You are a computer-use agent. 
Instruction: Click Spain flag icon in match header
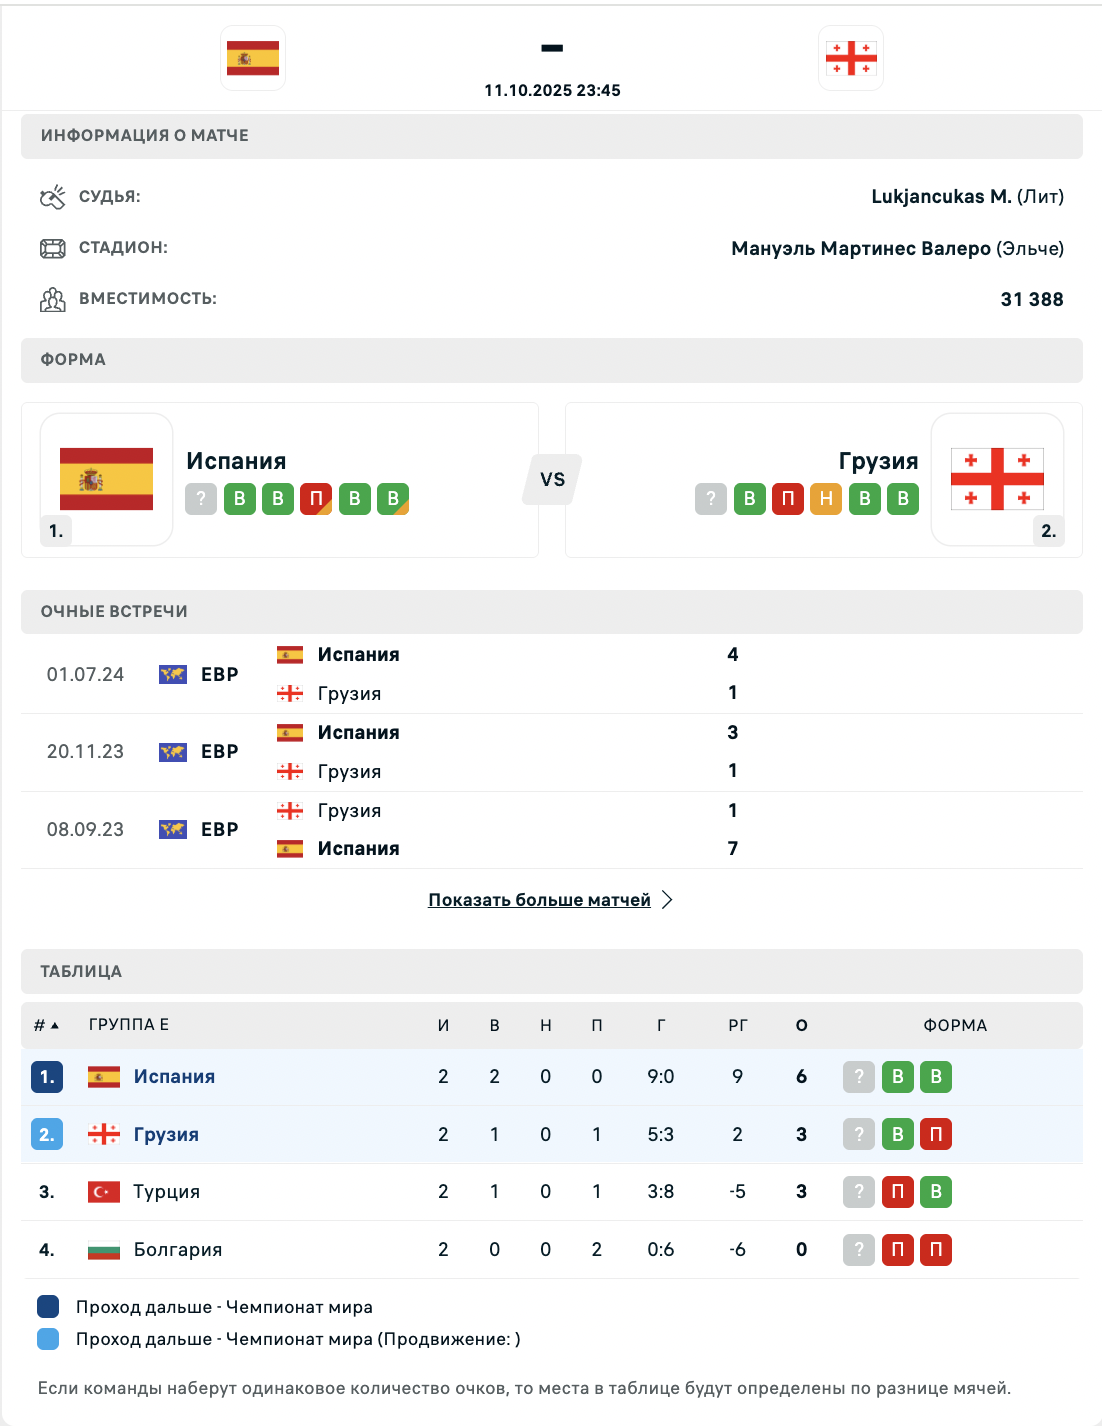click(x=253, y=58)
